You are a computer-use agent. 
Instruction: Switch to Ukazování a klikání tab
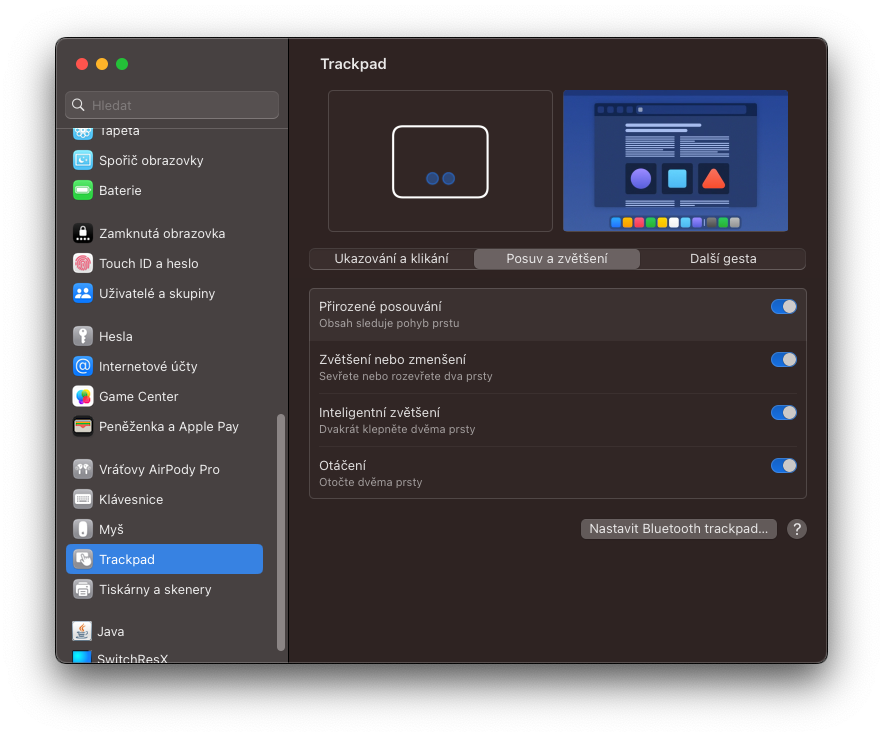click(x=391, y=259)
